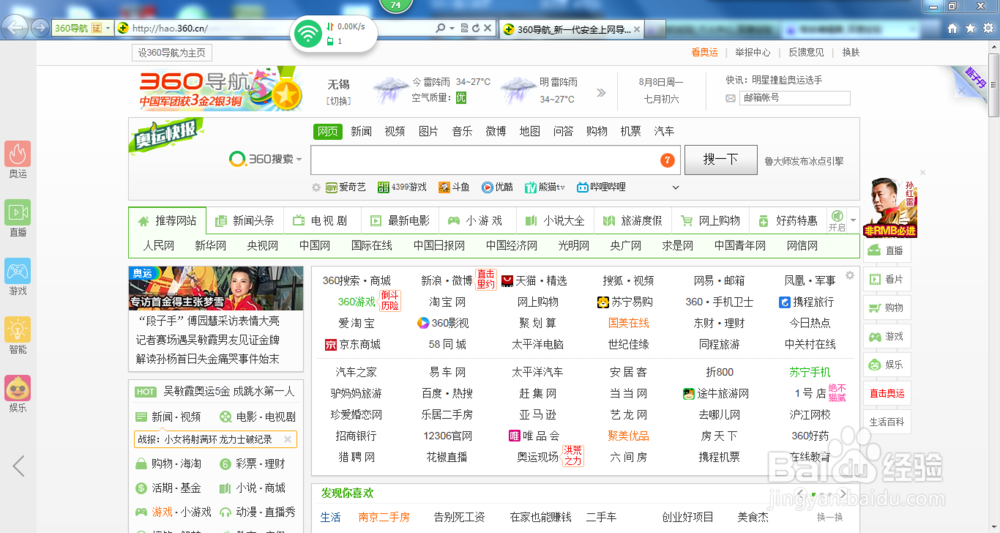Open 京东商城 link
Image resolution: width=1000 pixels, height=533 pixels.
click(x=353, y=345)
